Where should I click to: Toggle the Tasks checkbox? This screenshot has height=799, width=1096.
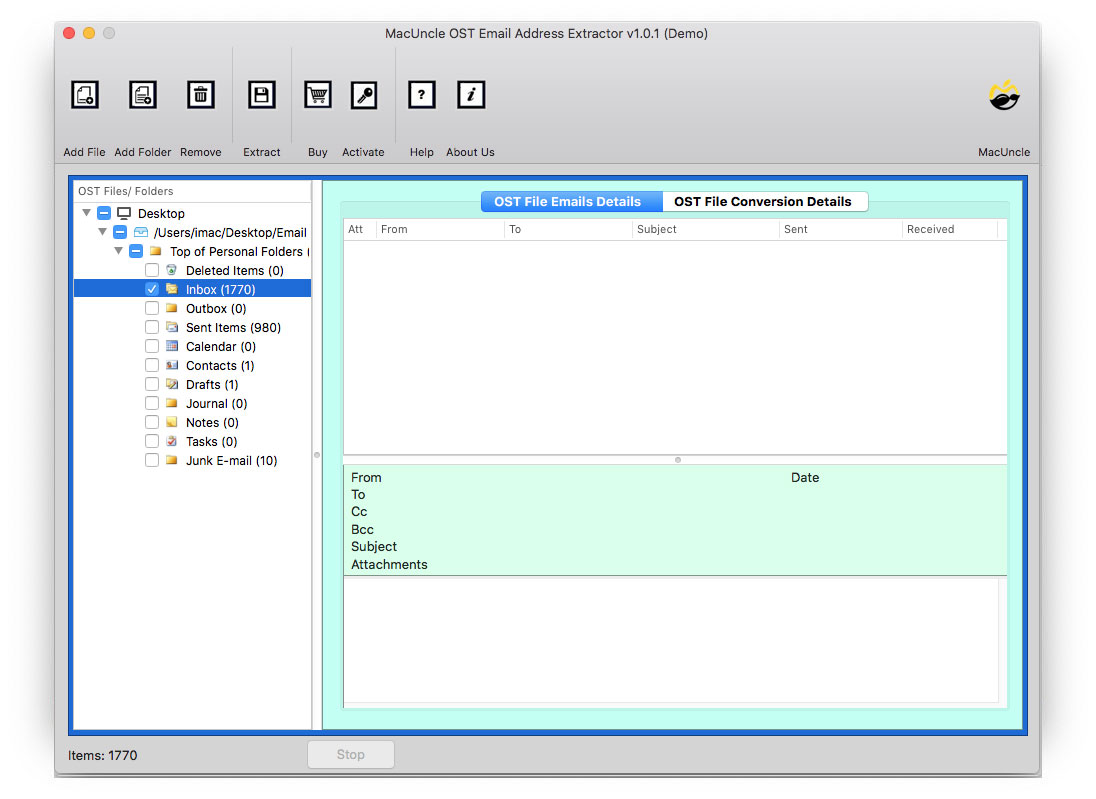152,441
